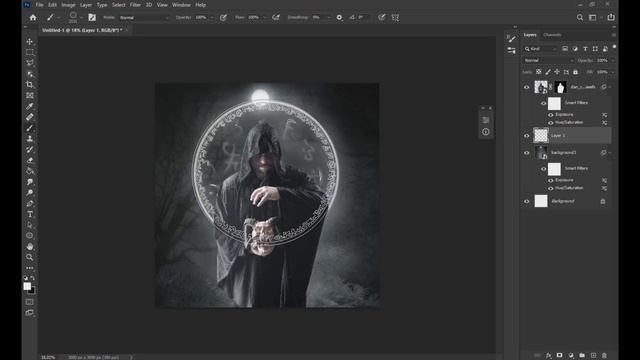
Task: Switch to the Channels tab
Action: click(x=552, y=35)
